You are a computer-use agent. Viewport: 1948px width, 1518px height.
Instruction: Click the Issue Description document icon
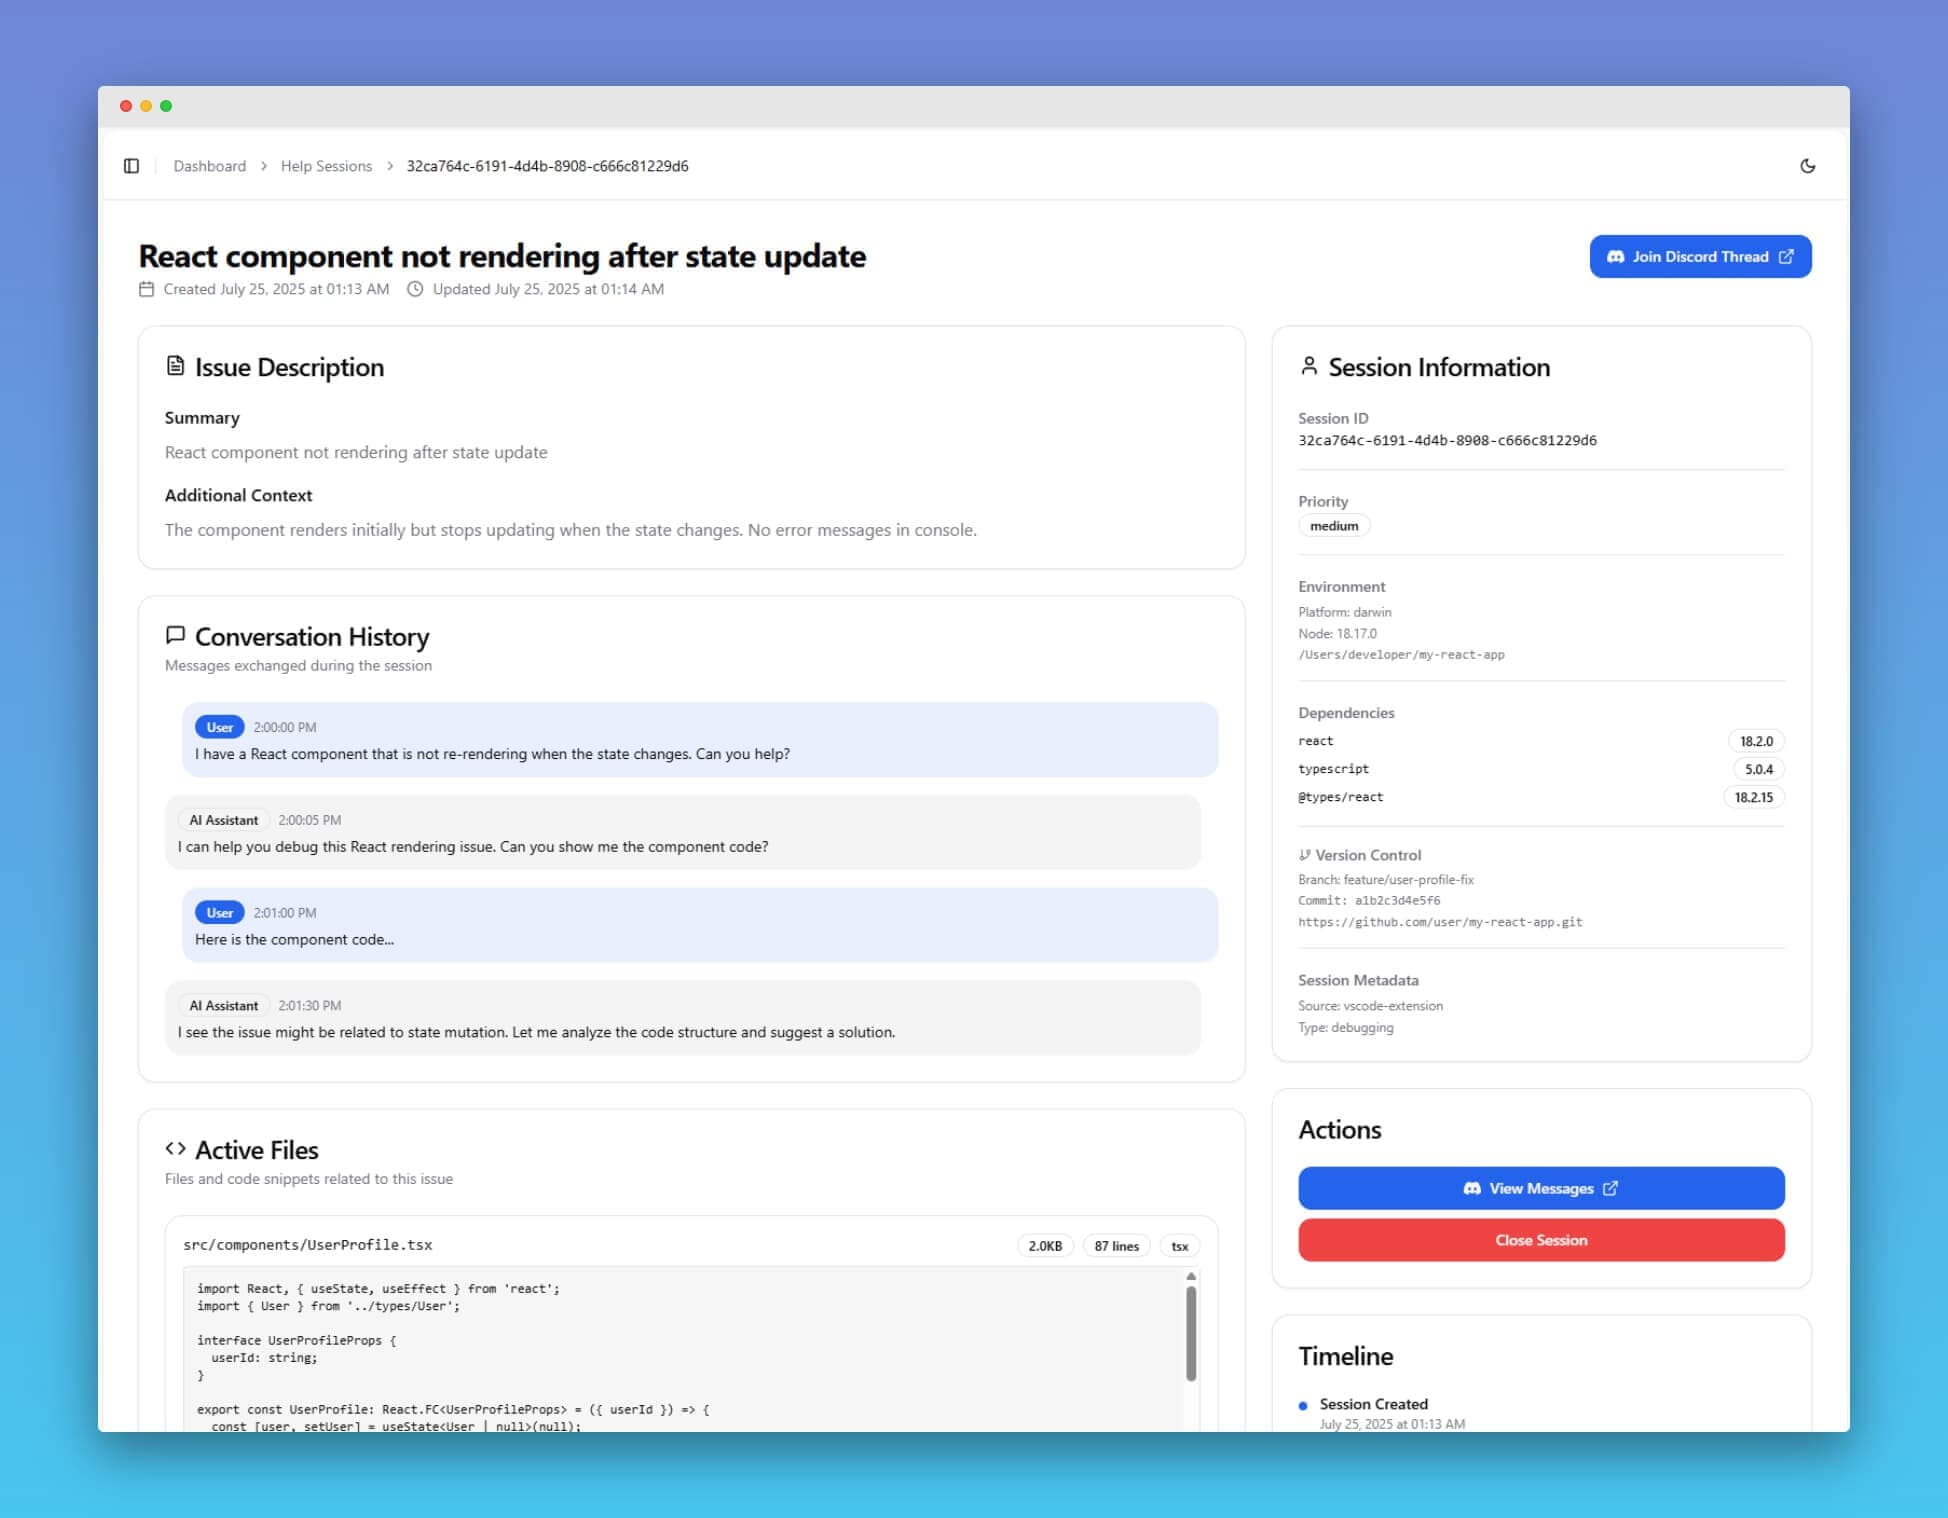point(176,366)
